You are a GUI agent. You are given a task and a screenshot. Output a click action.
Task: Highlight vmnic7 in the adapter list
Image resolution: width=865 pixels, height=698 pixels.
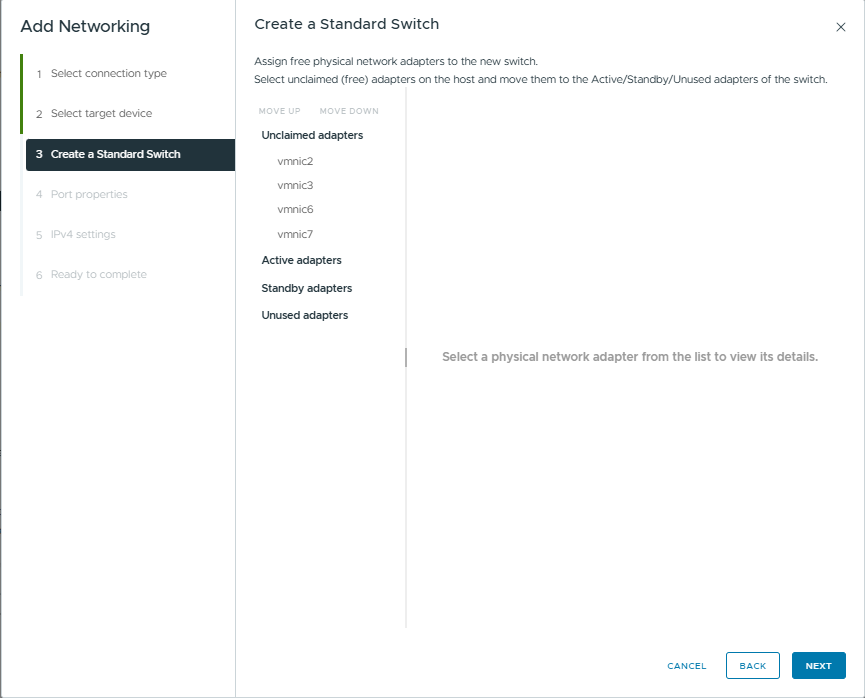[295, 234]
